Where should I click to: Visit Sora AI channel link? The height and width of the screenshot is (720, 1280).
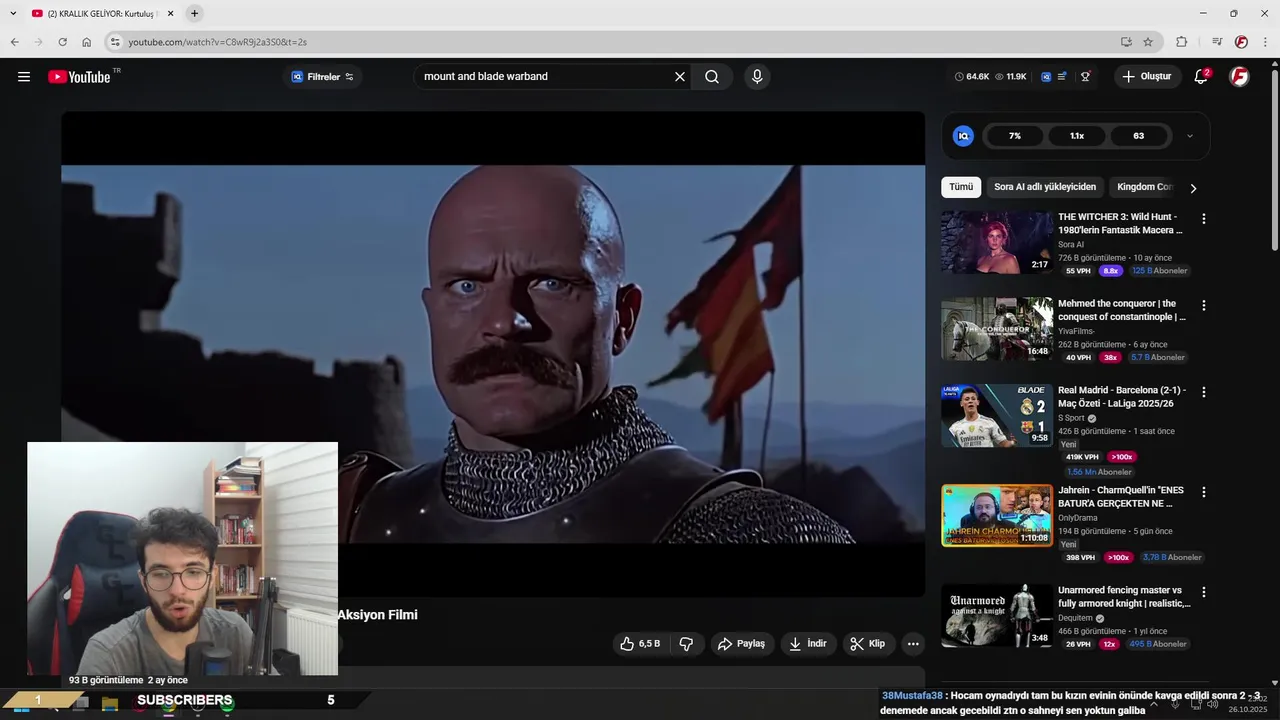pos(1071,245)
